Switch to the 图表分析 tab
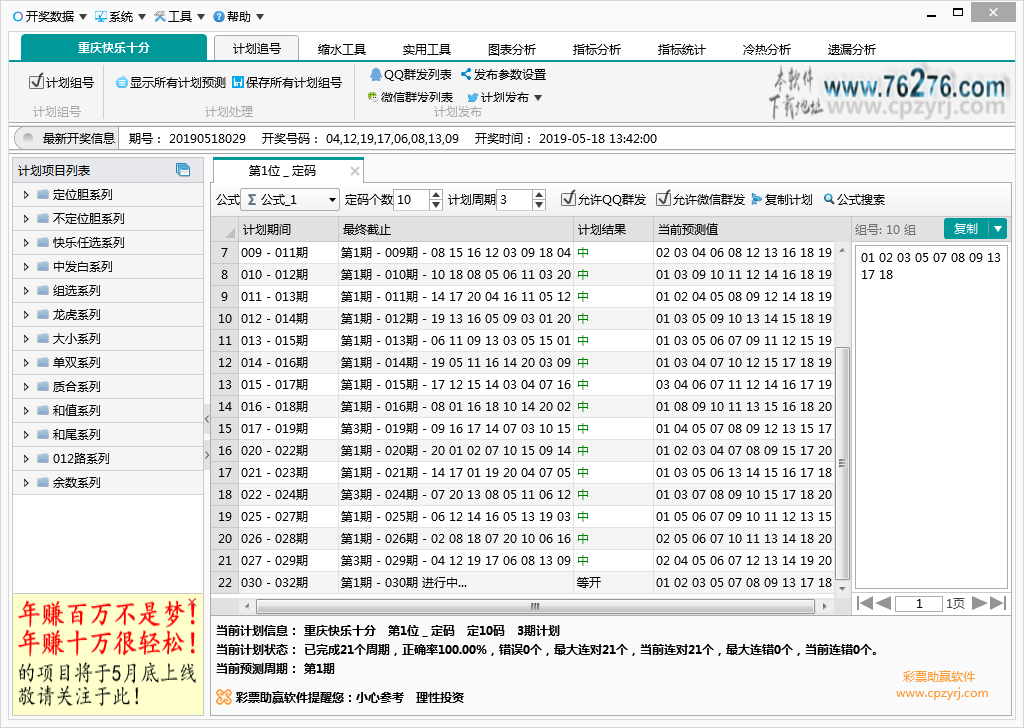The image size is (1024, 728). 511,49
